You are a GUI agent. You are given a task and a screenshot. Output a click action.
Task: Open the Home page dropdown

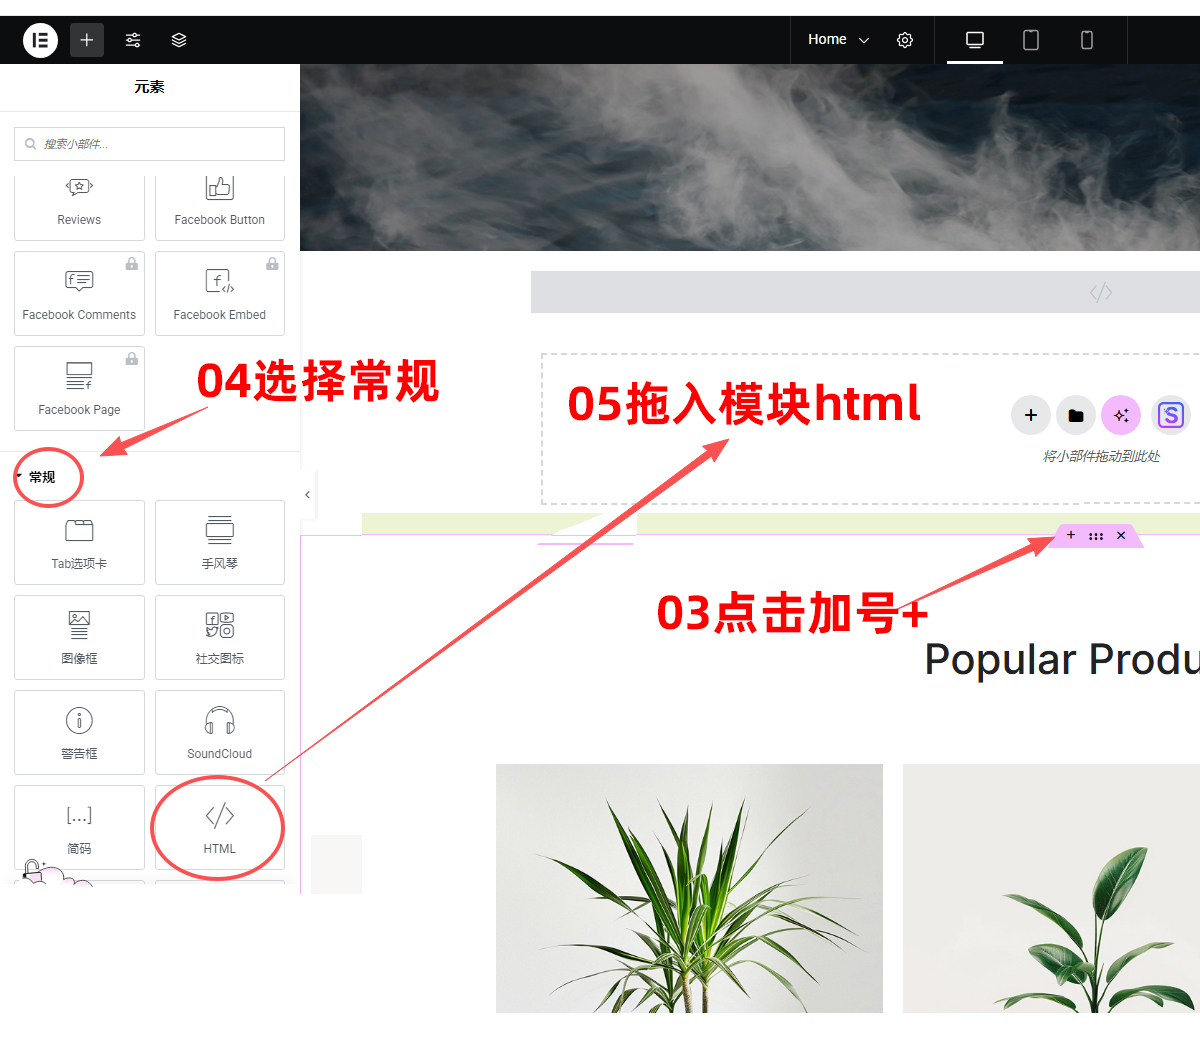click(838, 40)
